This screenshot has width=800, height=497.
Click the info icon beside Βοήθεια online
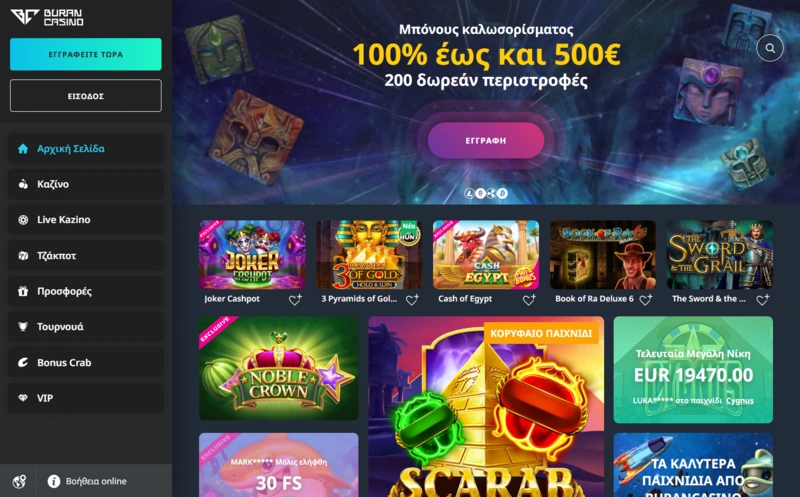click(54, 481)
